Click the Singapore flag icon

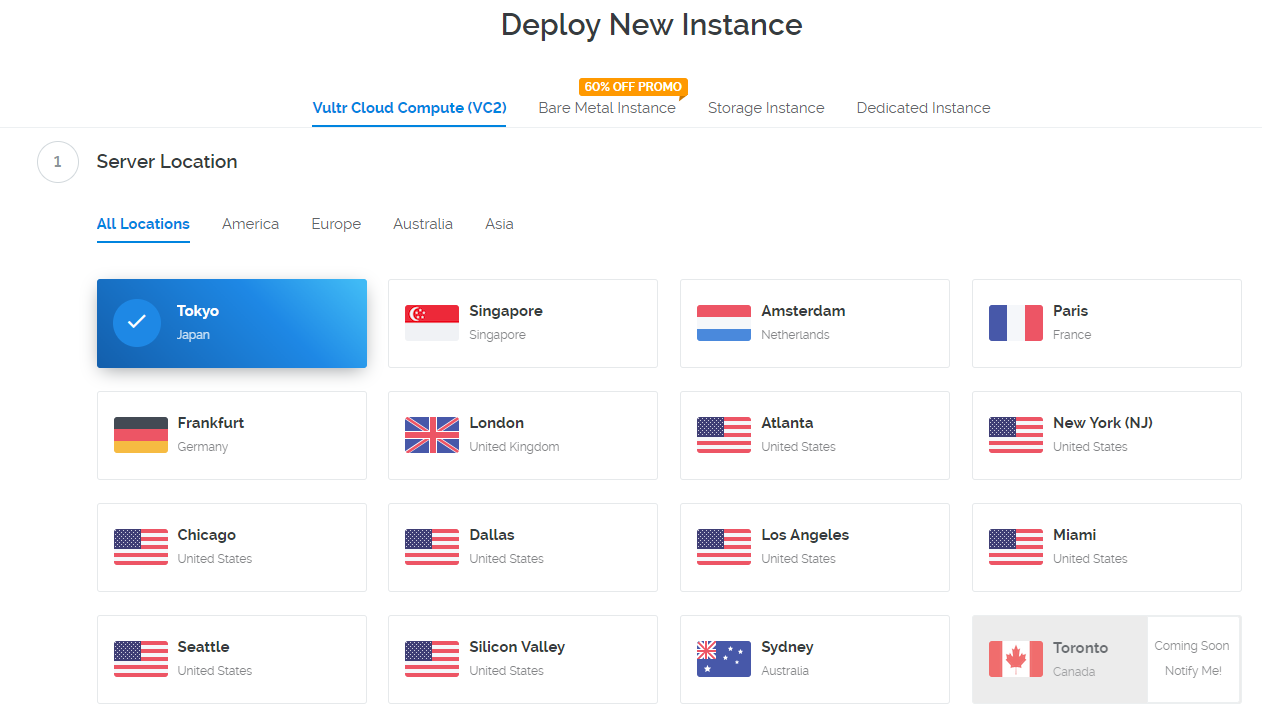pos(432,323)
